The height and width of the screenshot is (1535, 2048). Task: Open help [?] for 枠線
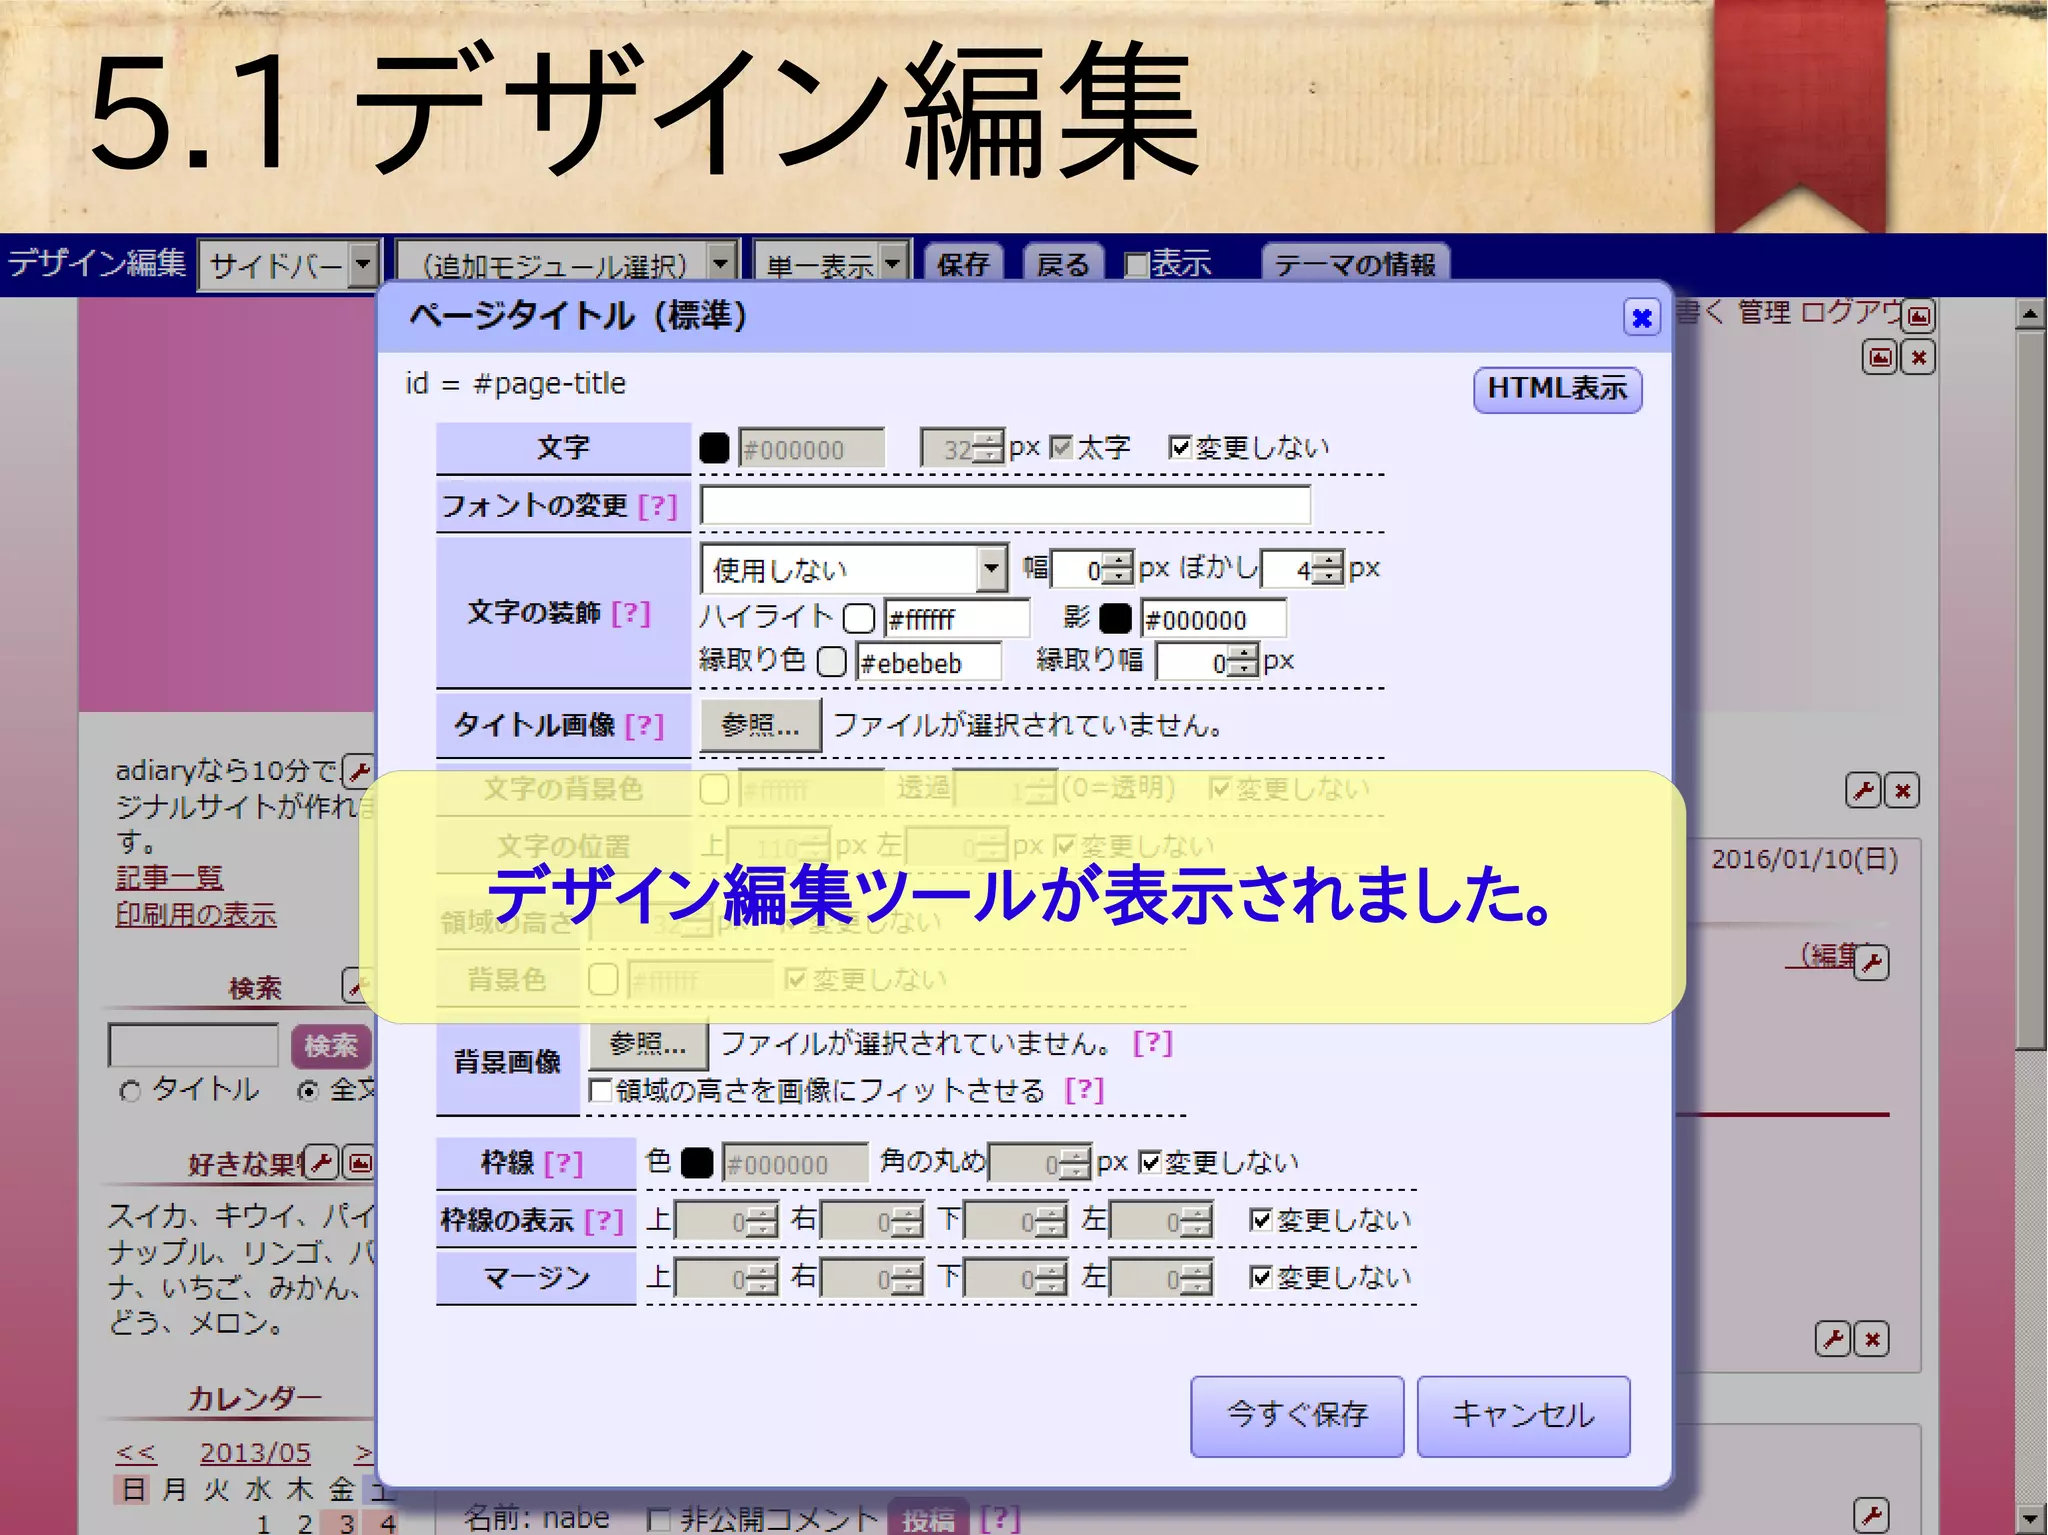tap(563, 1163)
